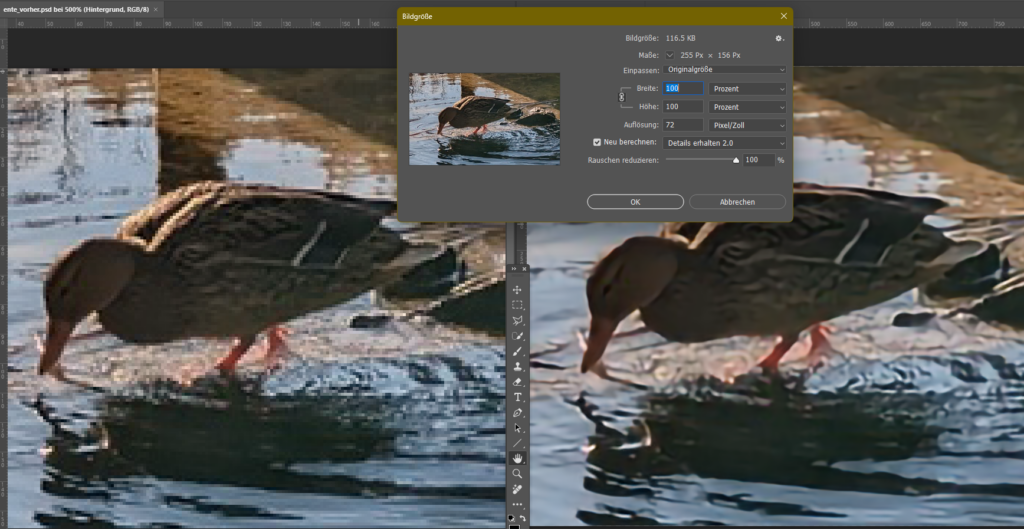Viewport: 1024px width, 529px height.
Task: Select the Pen tool
Action: (x=517, y=412)
